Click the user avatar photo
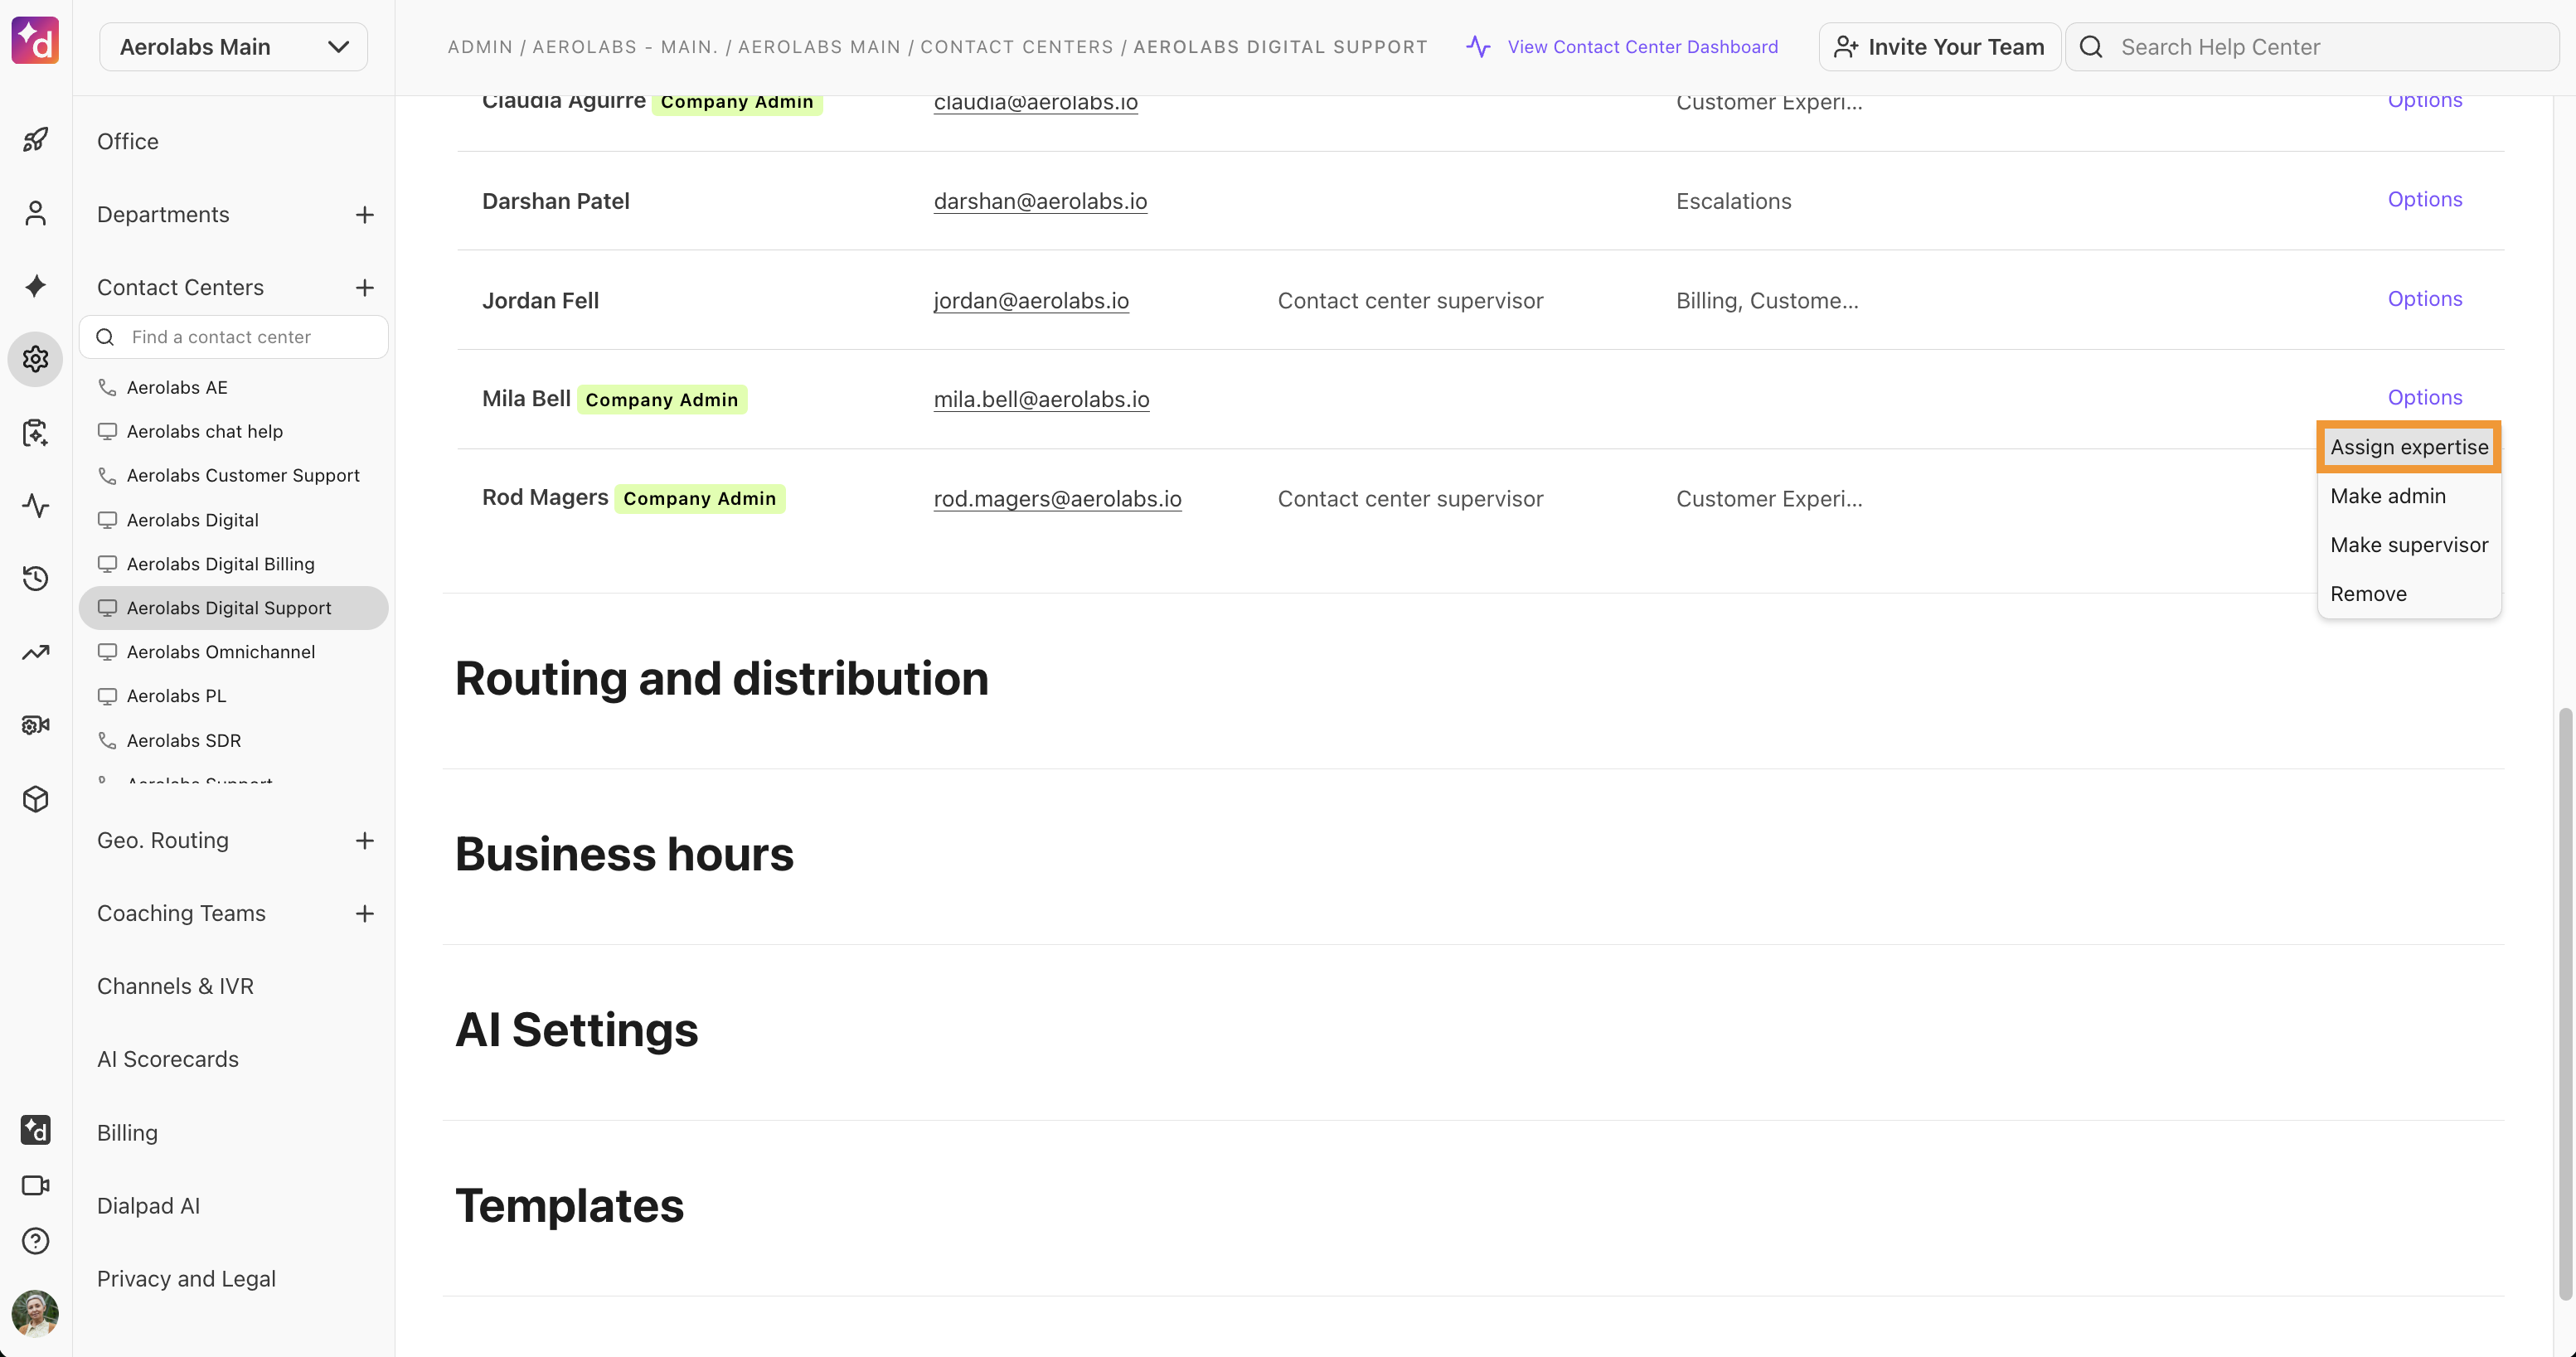2576x1357 pixels. [x=35, y=1313]
